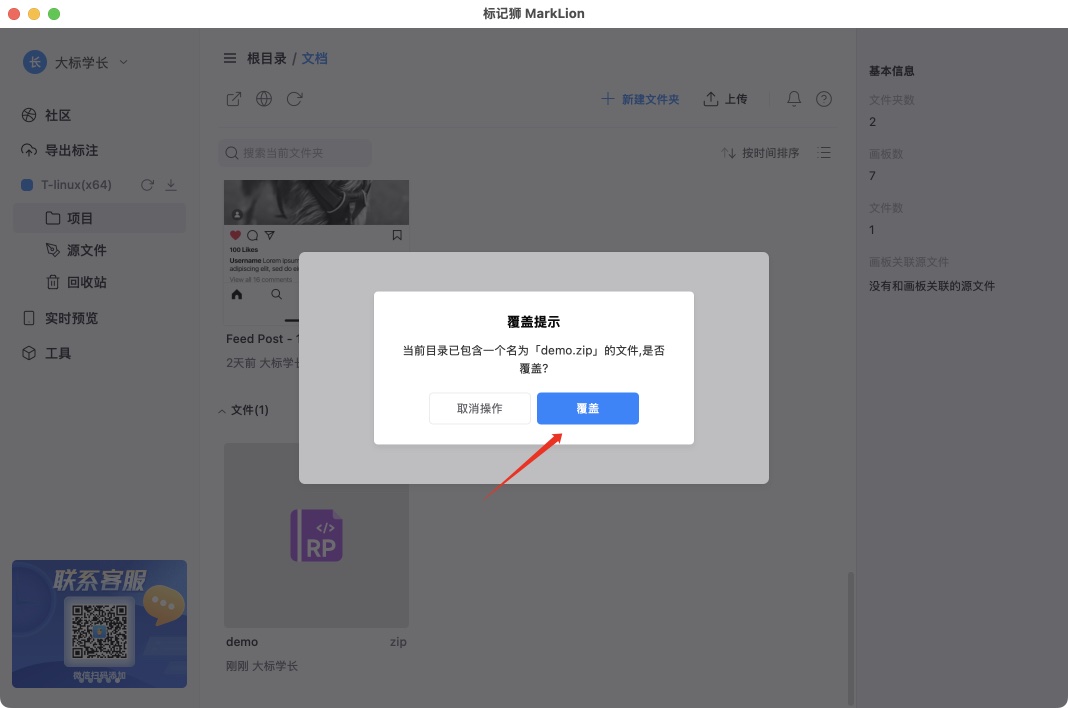Open the notification bell icon
This screenshot has height=708, width=1068.
(794, 98)
